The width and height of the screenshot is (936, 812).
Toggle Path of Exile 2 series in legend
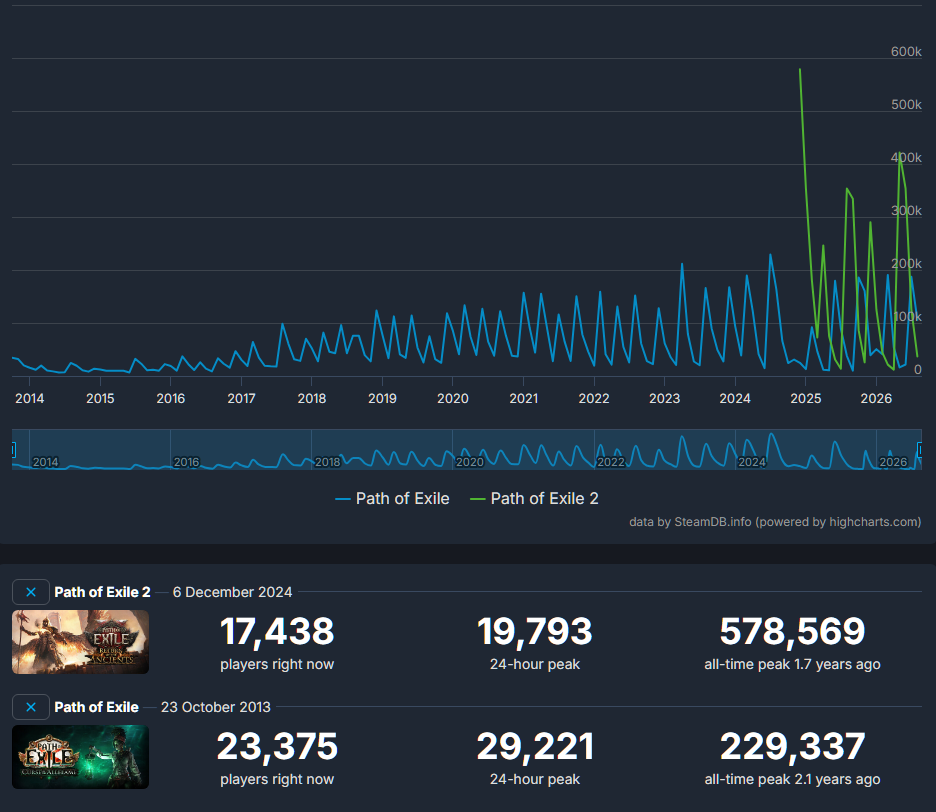click(x=534, y=499)
